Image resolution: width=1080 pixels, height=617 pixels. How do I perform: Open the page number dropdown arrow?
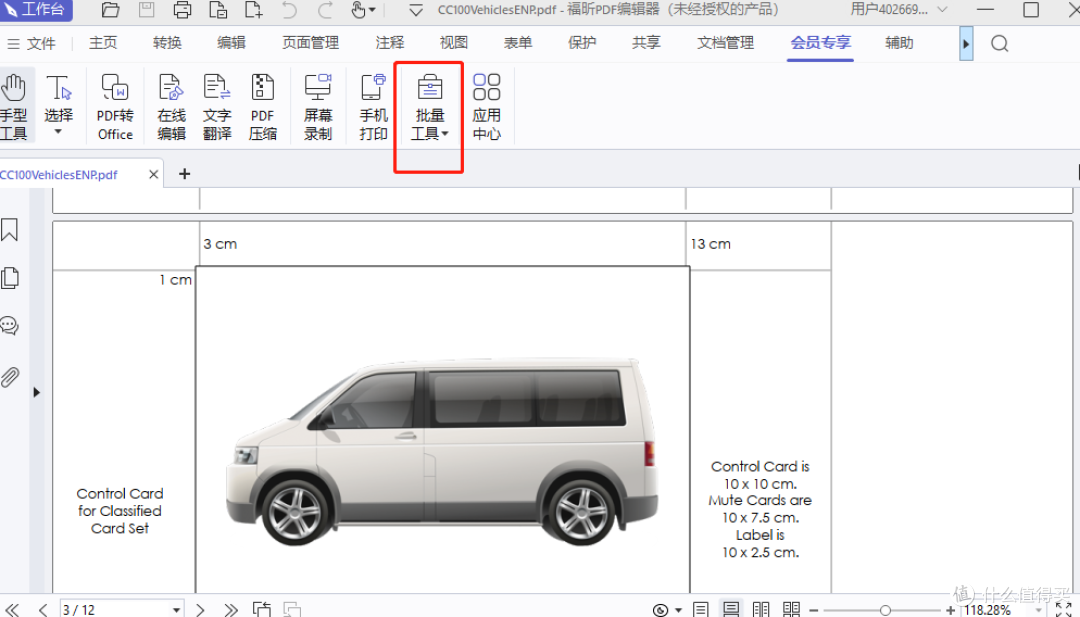(176, 610)
